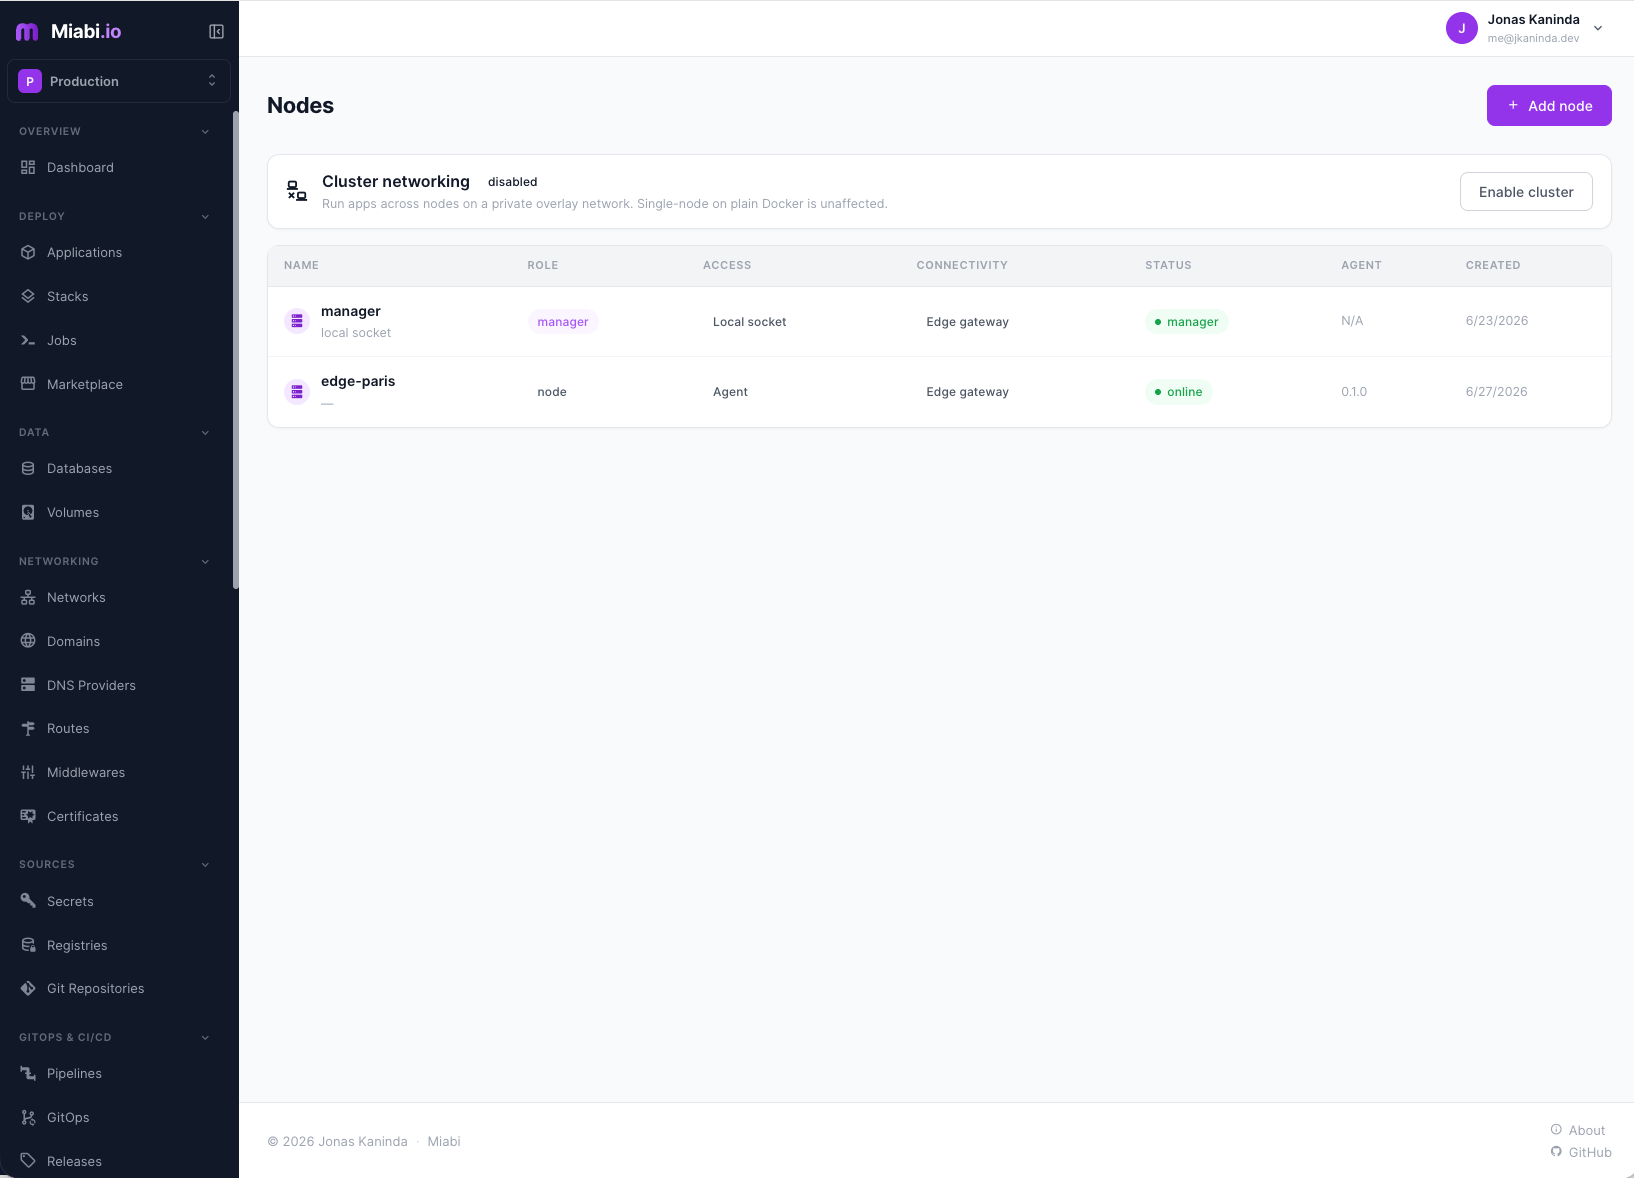This screenshot has width=1634, height=1178.
Task: Click the Routes signpost icon
Action: tap(28, 729)
